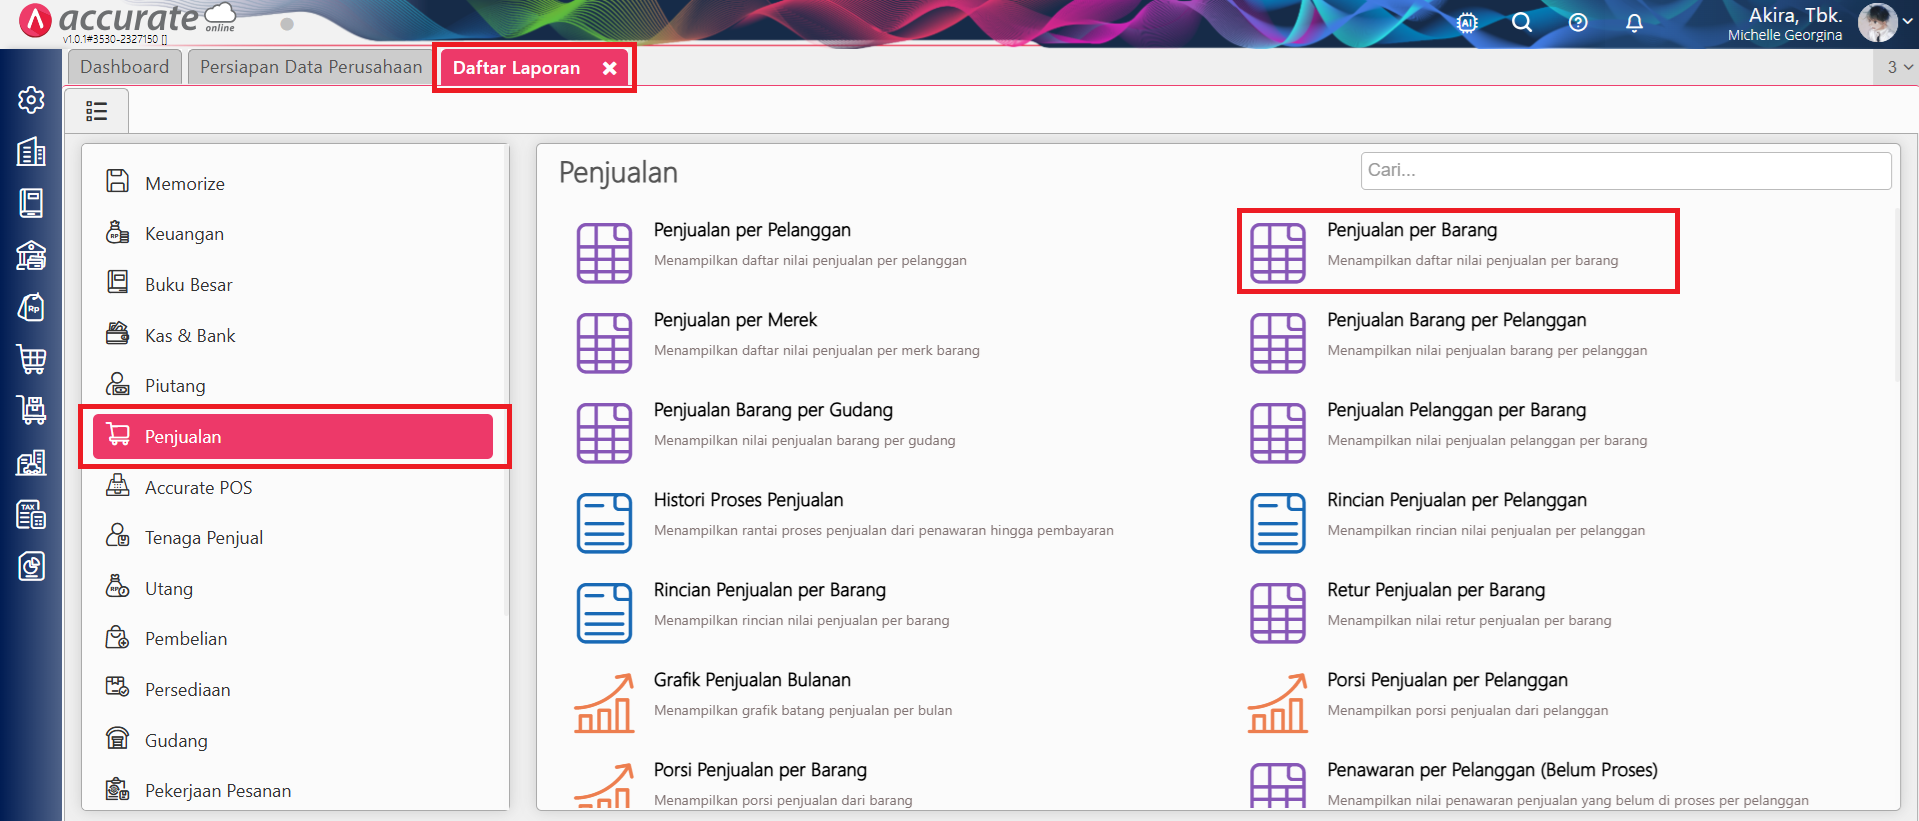
Task: Click the settings gear icon in left sidebar
Action: coord(31,100)
